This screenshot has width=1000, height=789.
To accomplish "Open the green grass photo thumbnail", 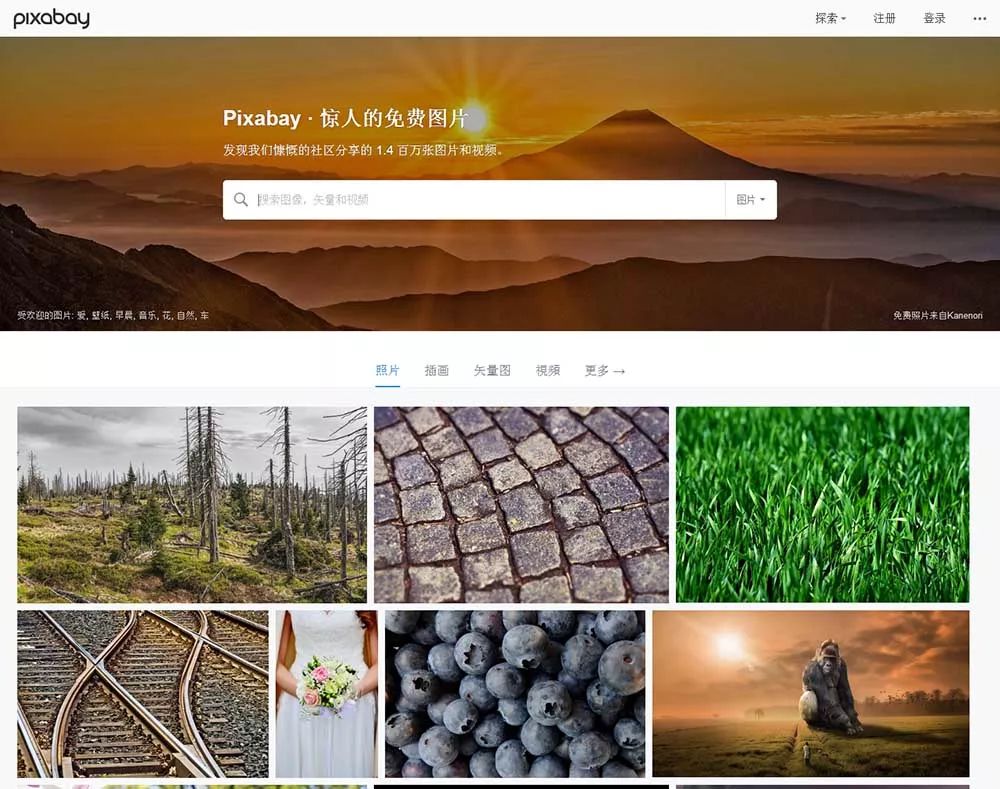I will [x=823, y=505].
